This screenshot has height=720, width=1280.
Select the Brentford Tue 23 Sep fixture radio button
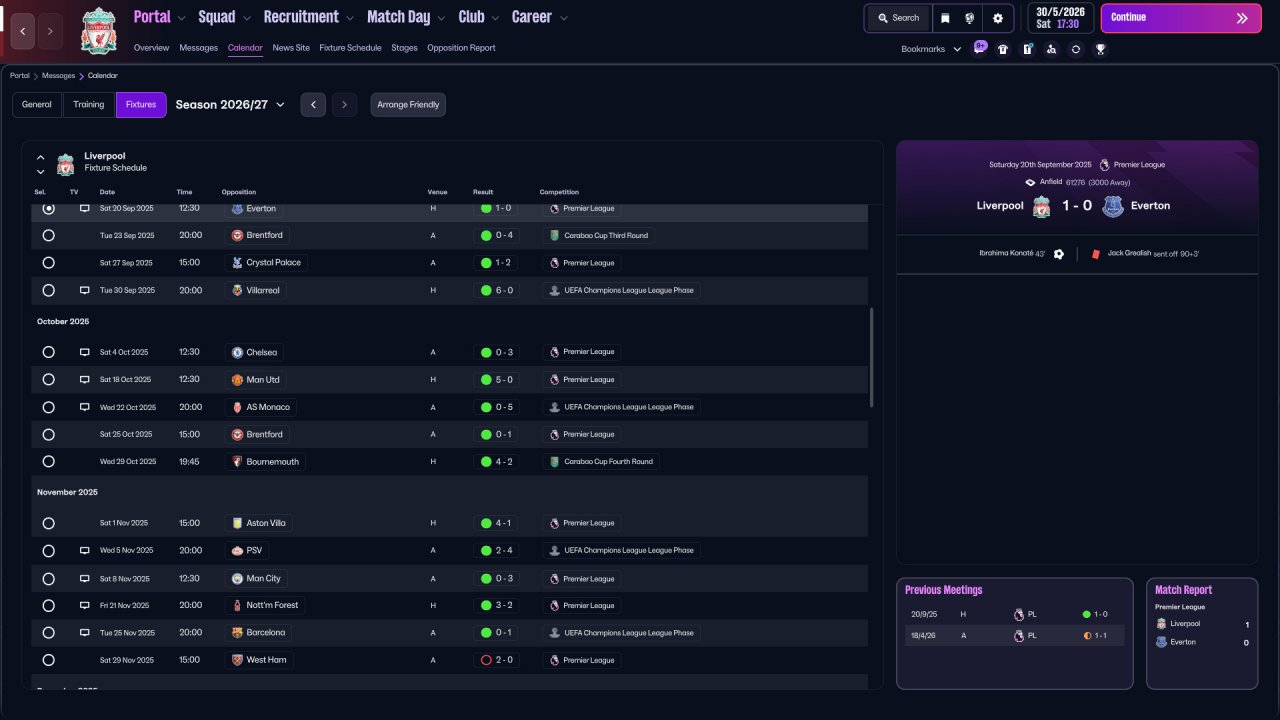(48, 236)
